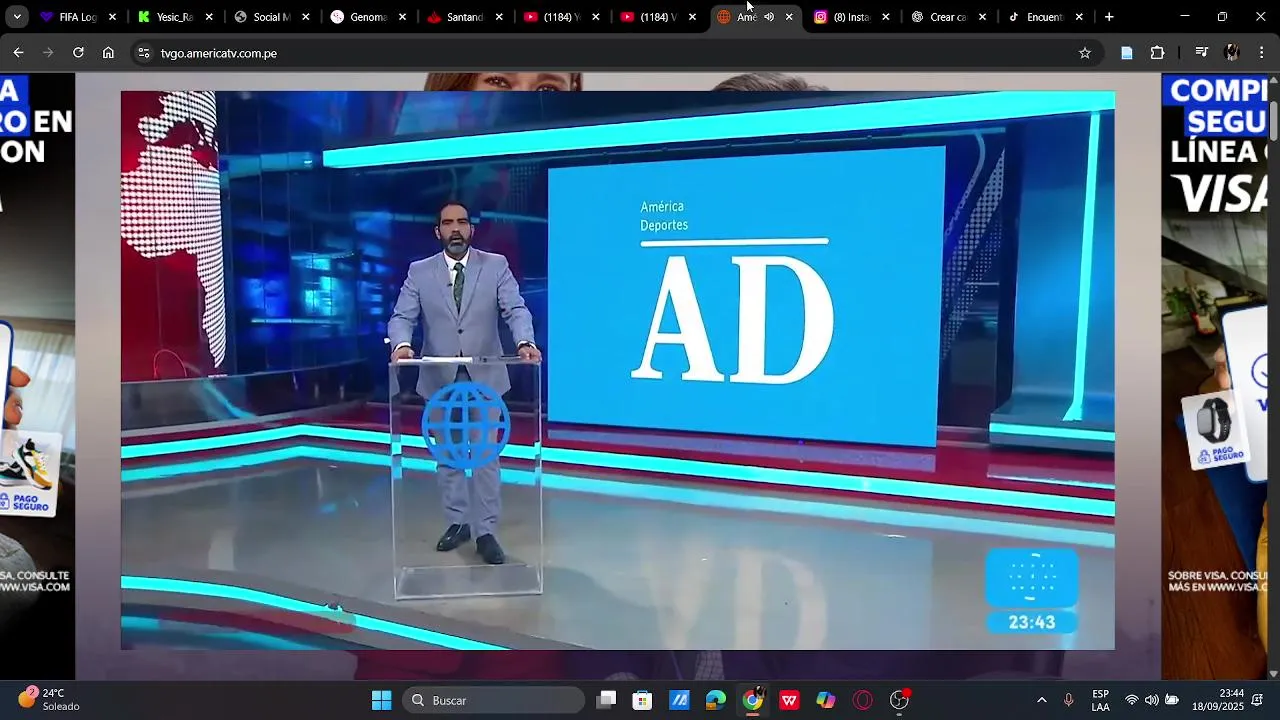Change the ESP LAA input language
The width and height of the screenshot is (1280, 720).
(x=1100, y=700)
